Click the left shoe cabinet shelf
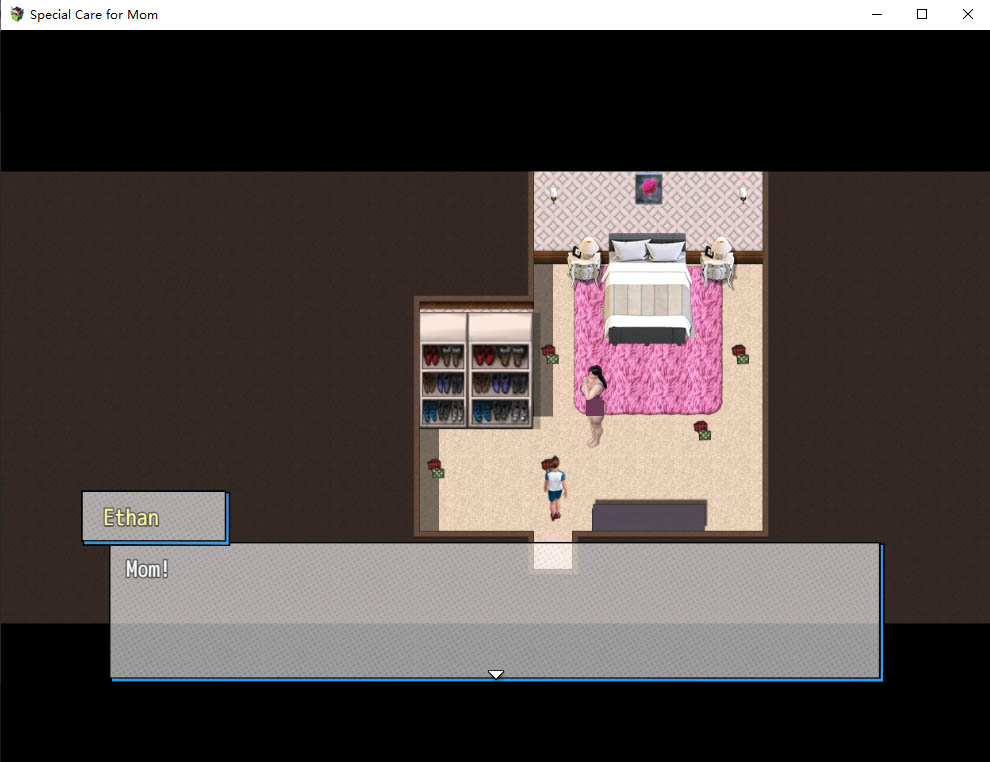 (442, 370)
